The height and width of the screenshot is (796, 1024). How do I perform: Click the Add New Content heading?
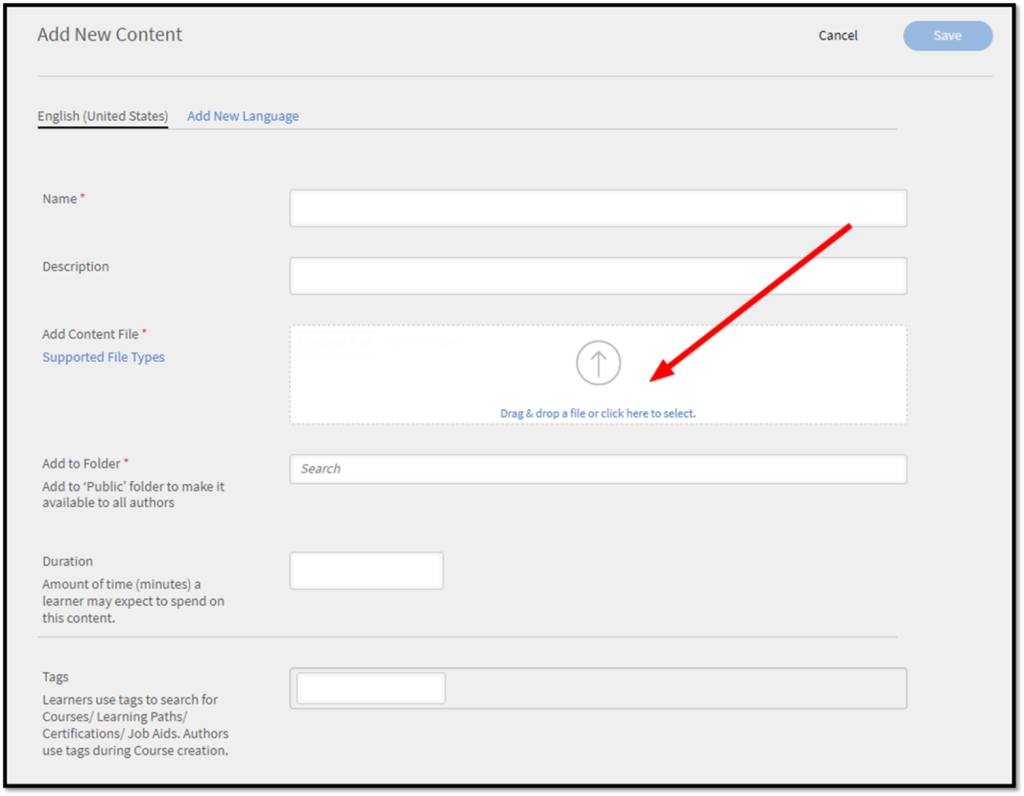(109, 34)
